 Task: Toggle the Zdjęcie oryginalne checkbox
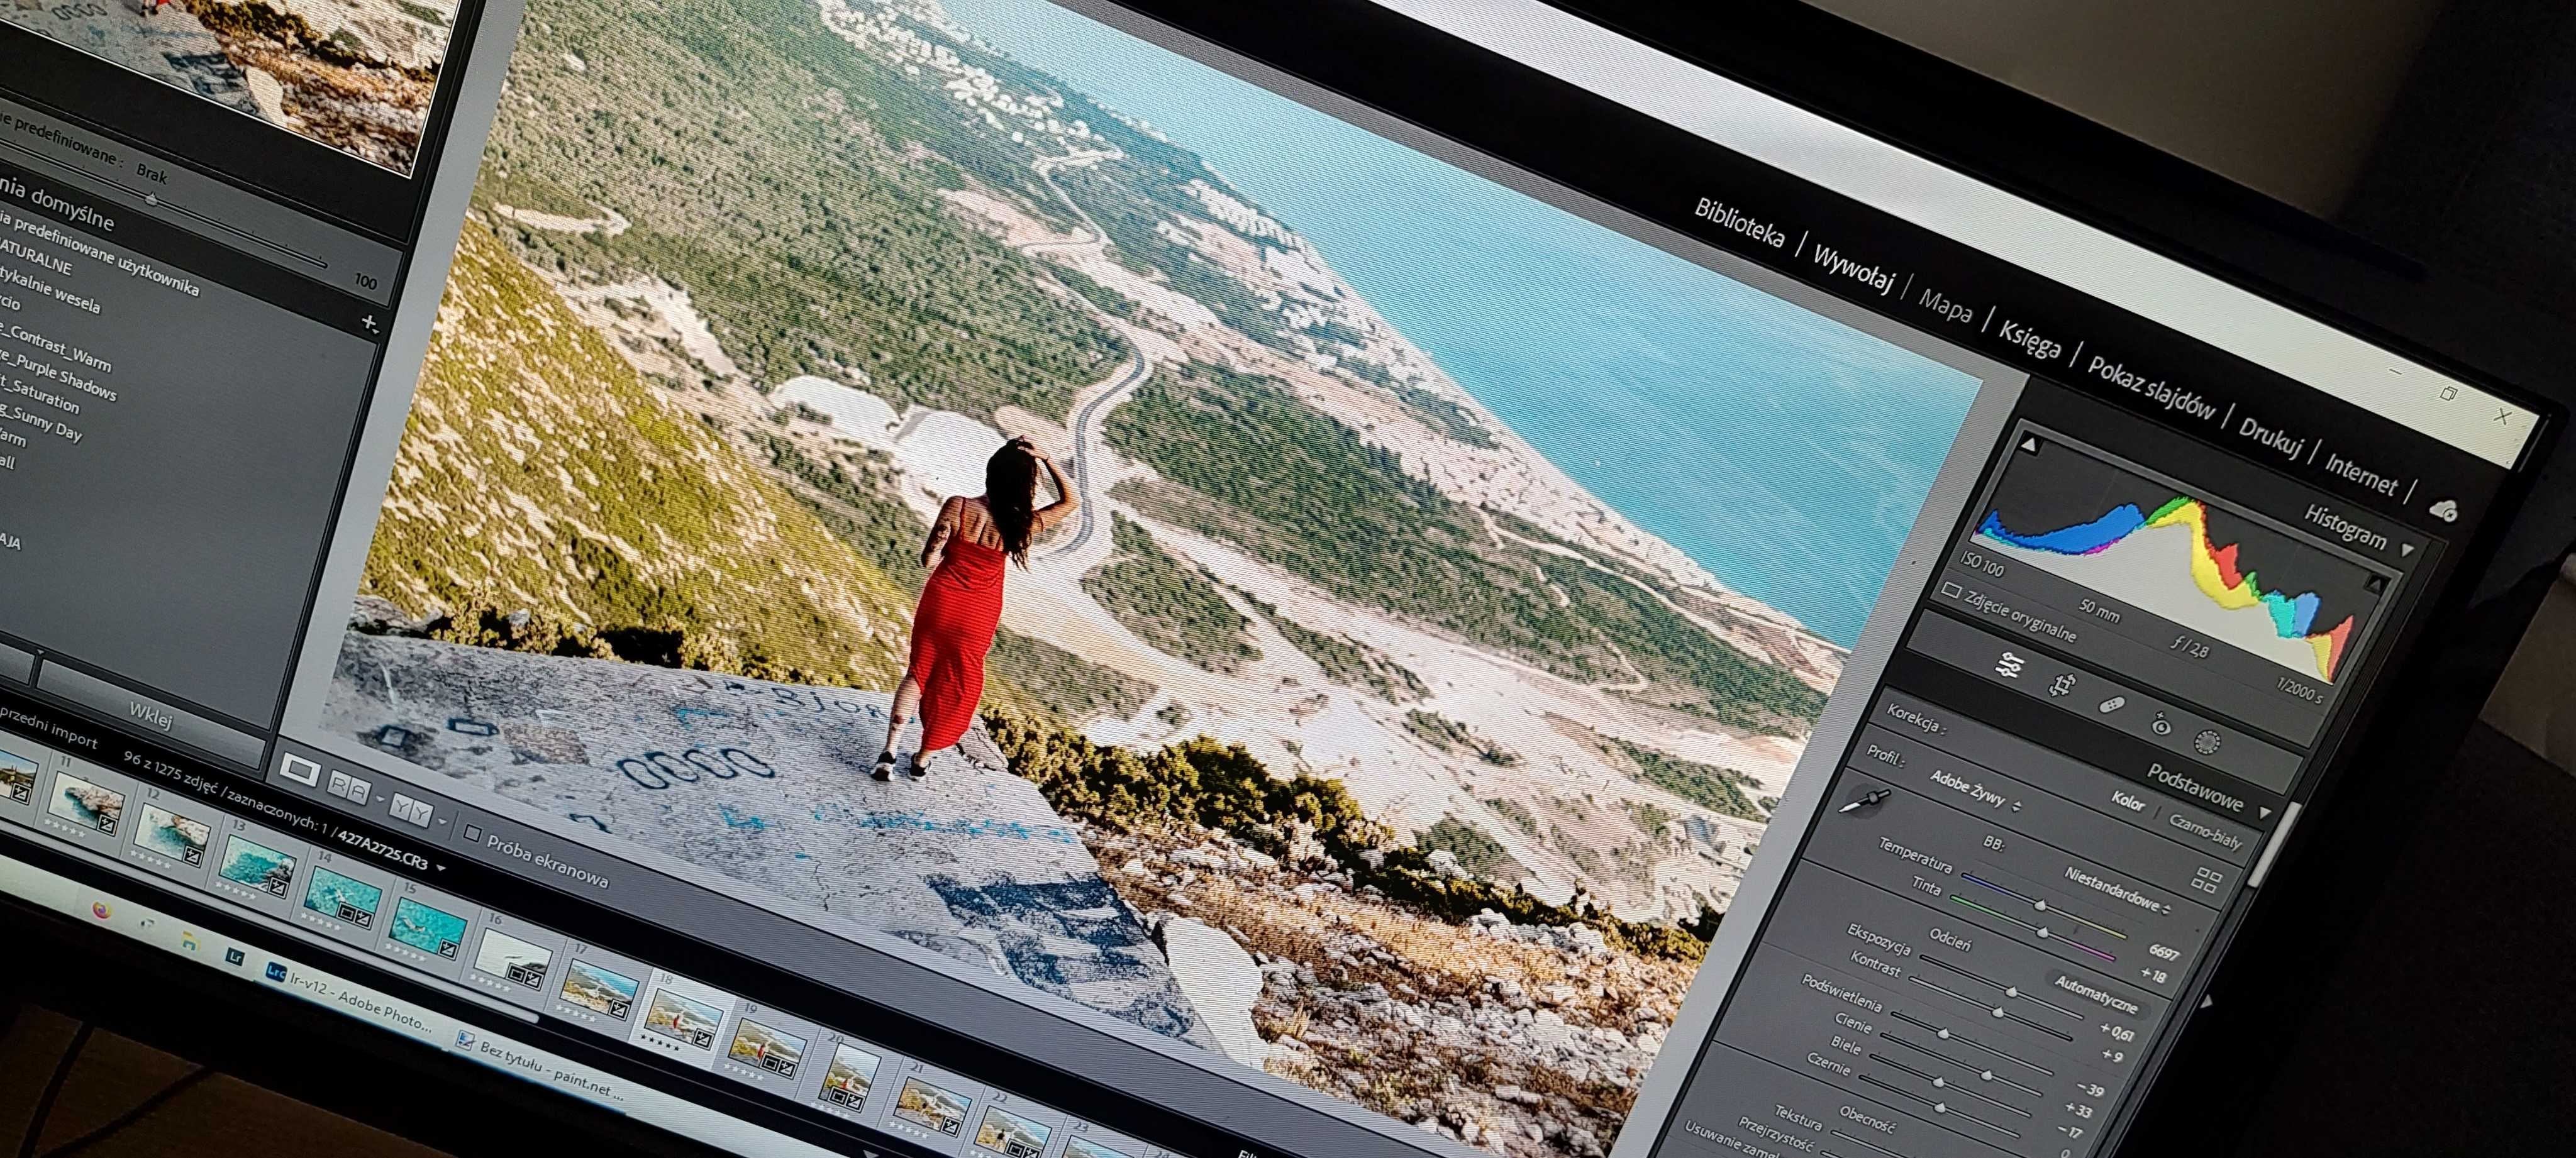[1951, 590]
